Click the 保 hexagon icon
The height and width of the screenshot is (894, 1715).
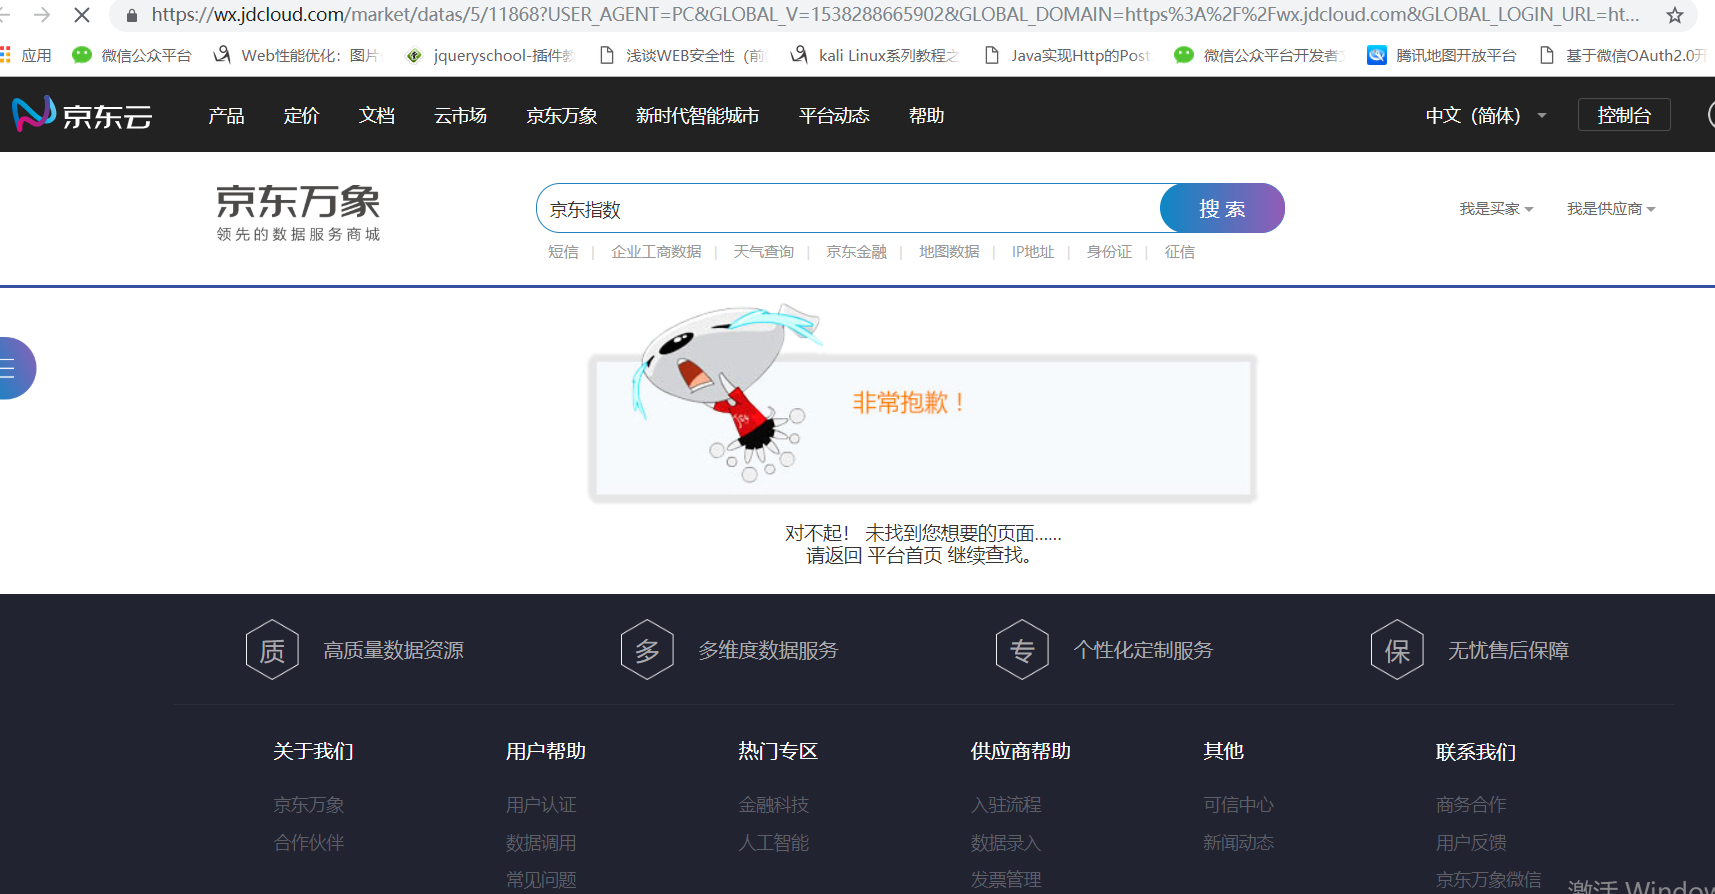1397,650
